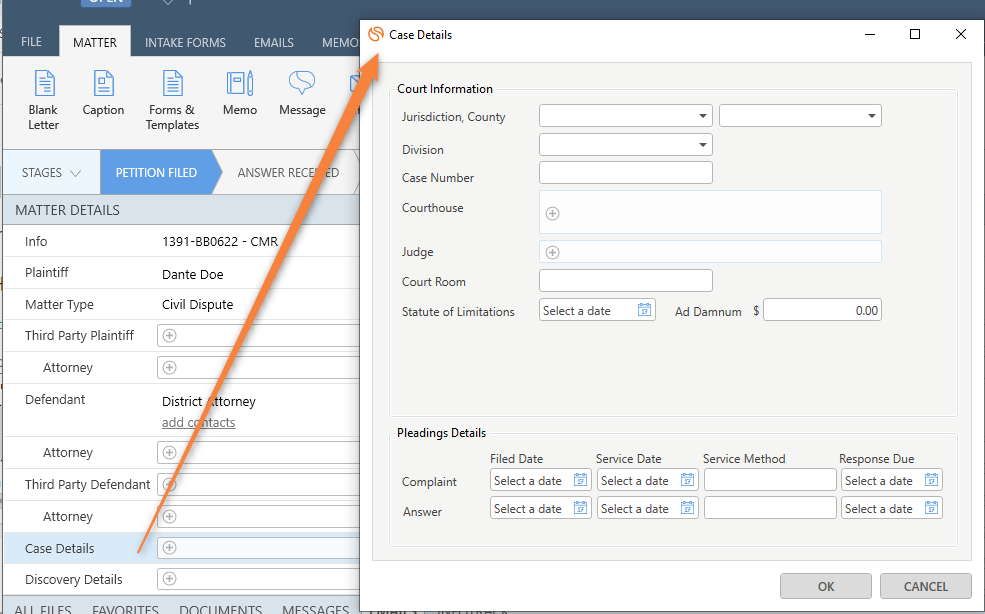Open the File menu tab
985x614 pixels.
(x=32, y=43)
